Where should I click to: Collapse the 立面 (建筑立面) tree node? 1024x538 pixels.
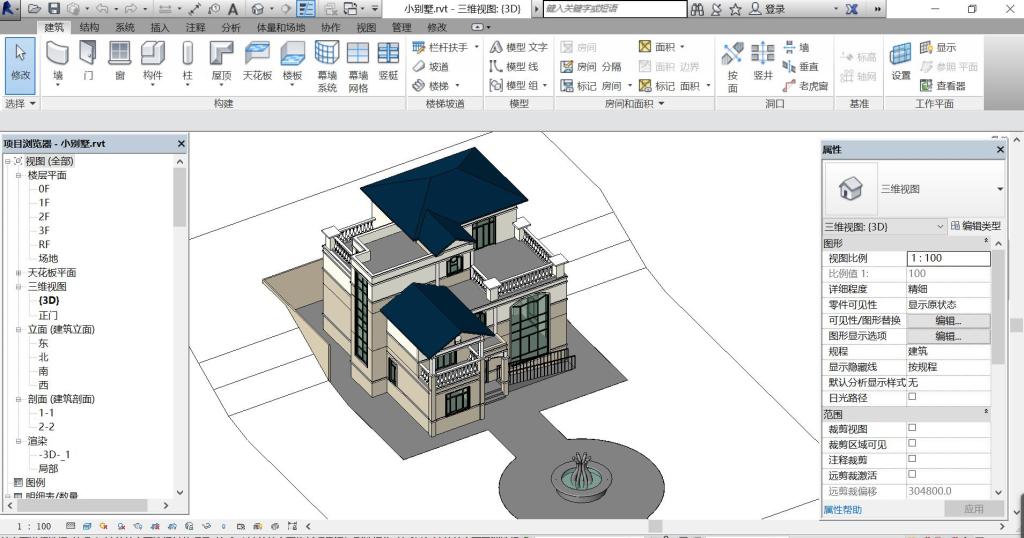[18, 329]
